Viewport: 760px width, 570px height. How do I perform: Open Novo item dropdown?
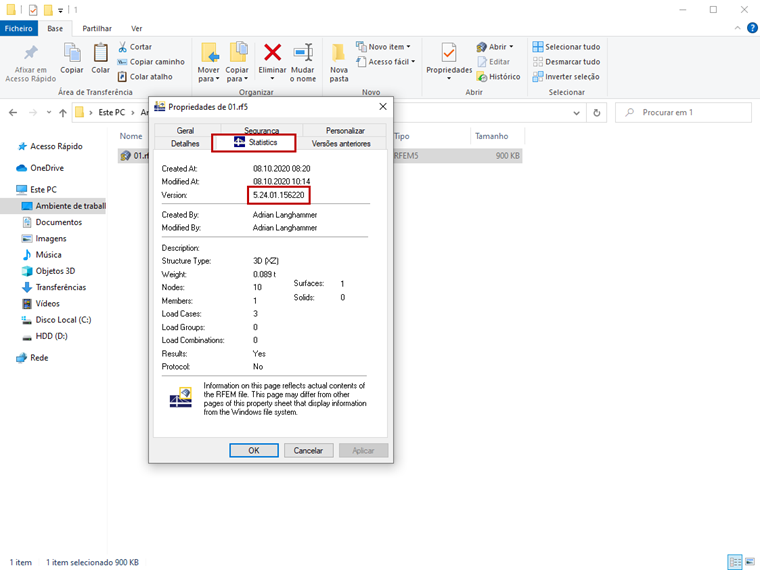pos(383,47)
